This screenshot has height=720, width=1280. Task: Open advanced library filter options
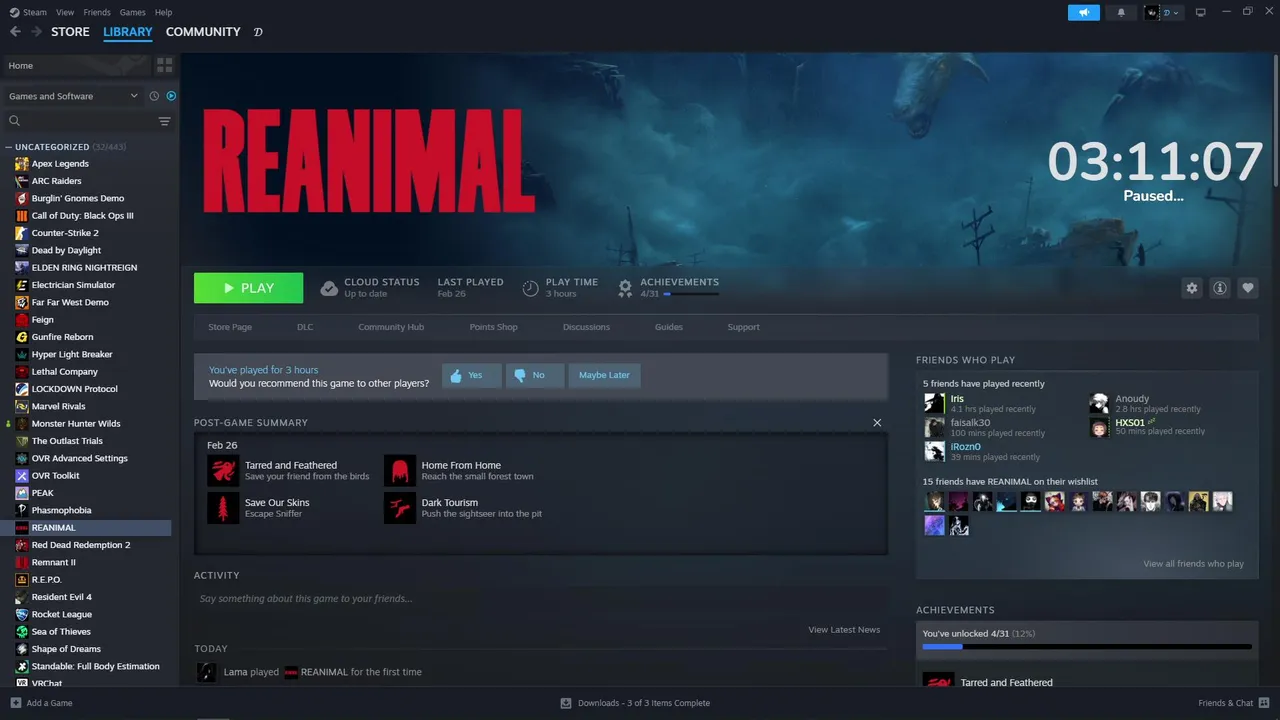(165, 121)
